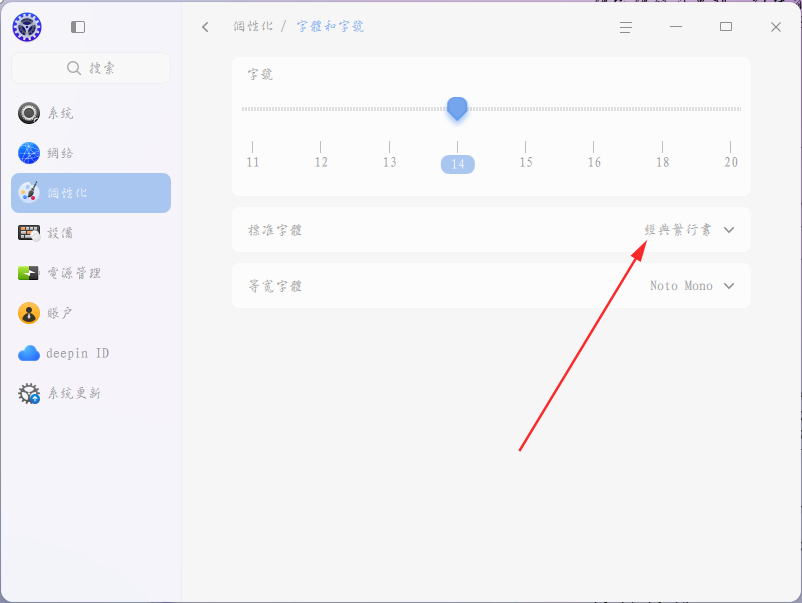Image resolution: width=802 pixels, height=603 pixels.
Task: Open 電源管理 settings
Action: tap(91, 273)
